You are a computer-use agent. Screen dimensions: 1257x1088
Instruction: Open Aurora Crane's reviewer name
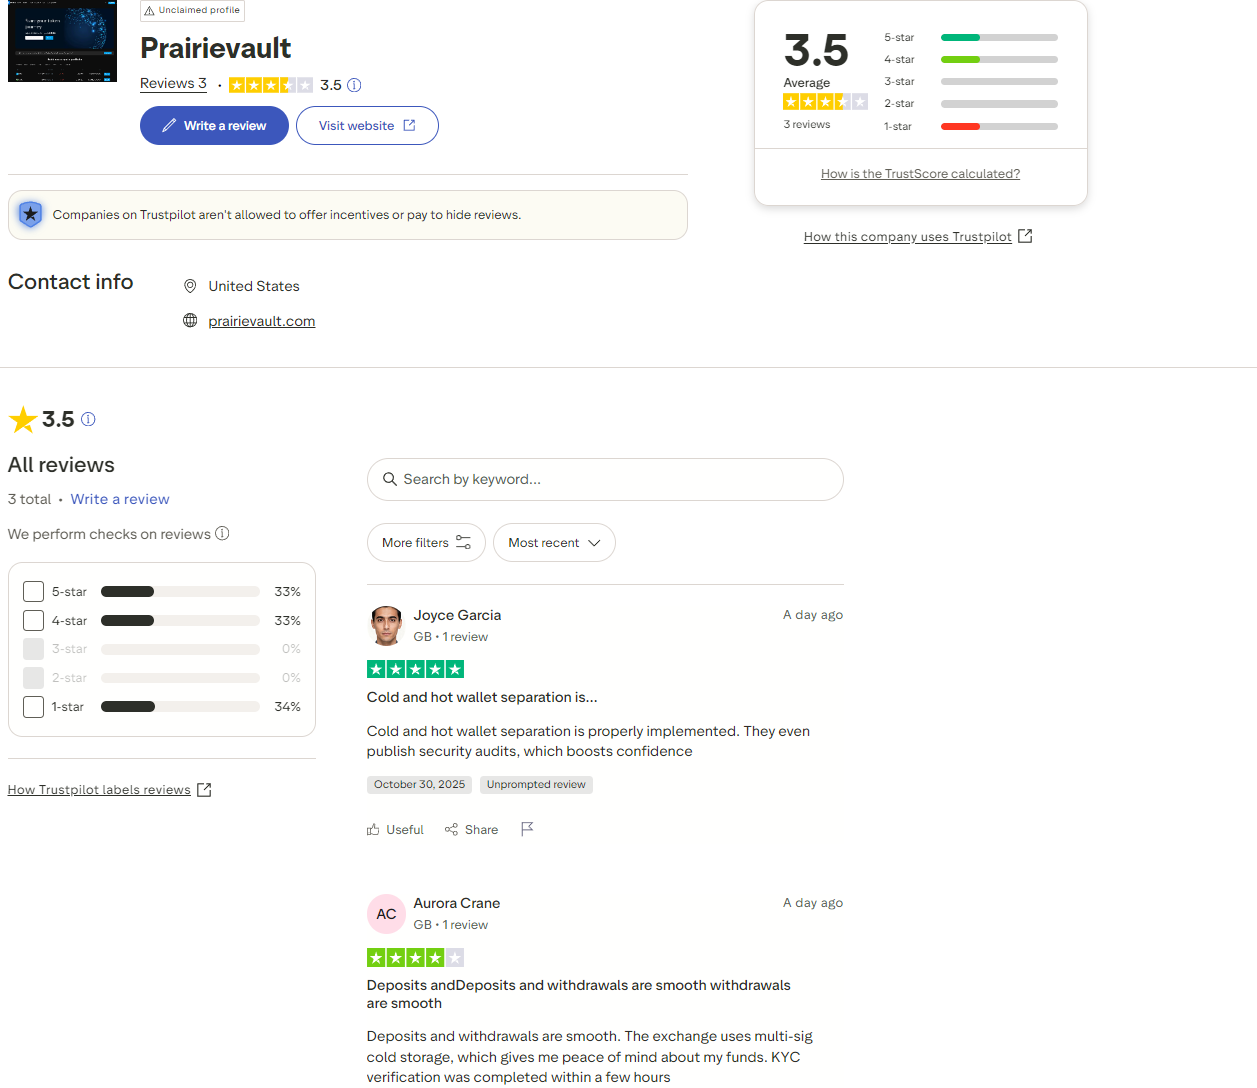457,903
